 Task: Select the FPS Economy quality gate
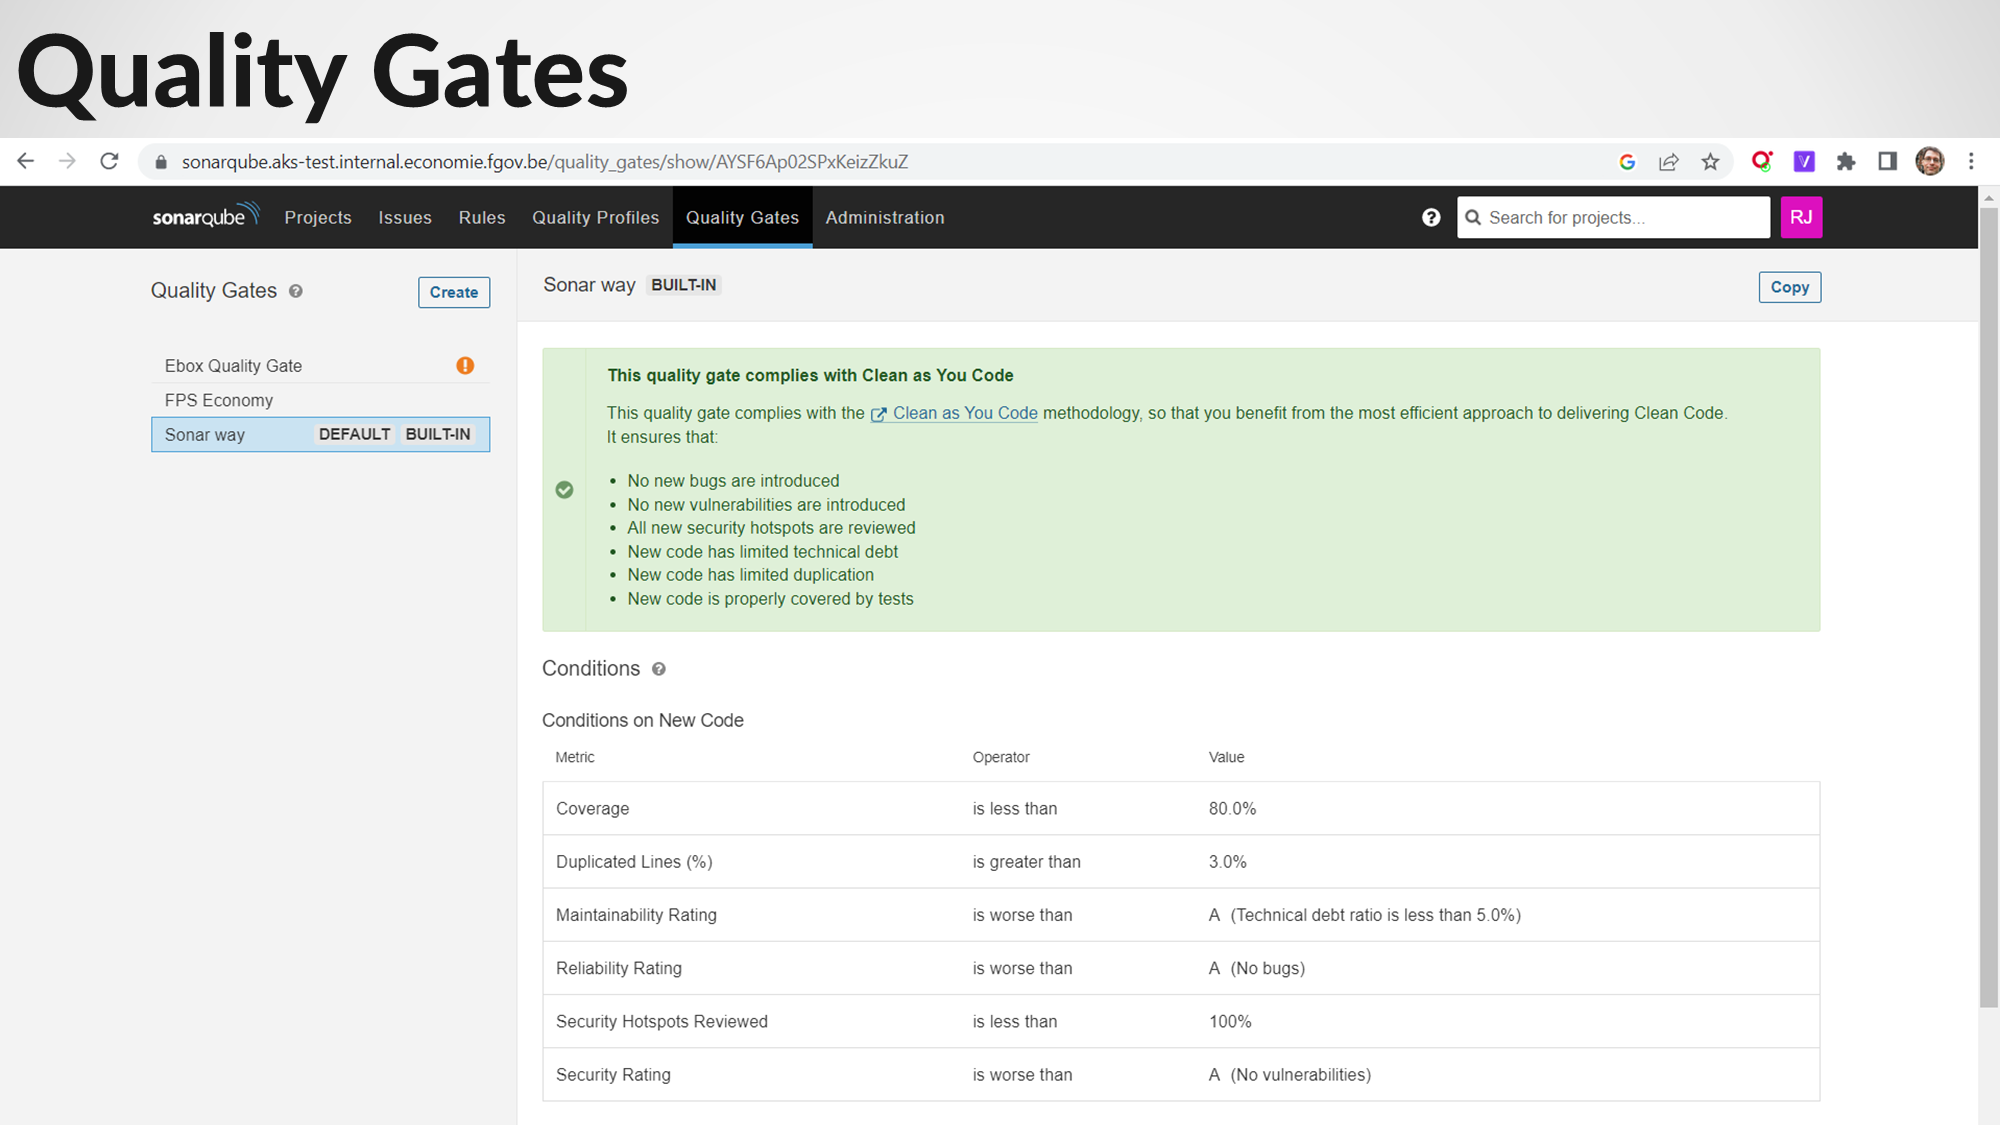tap(219, 400)
